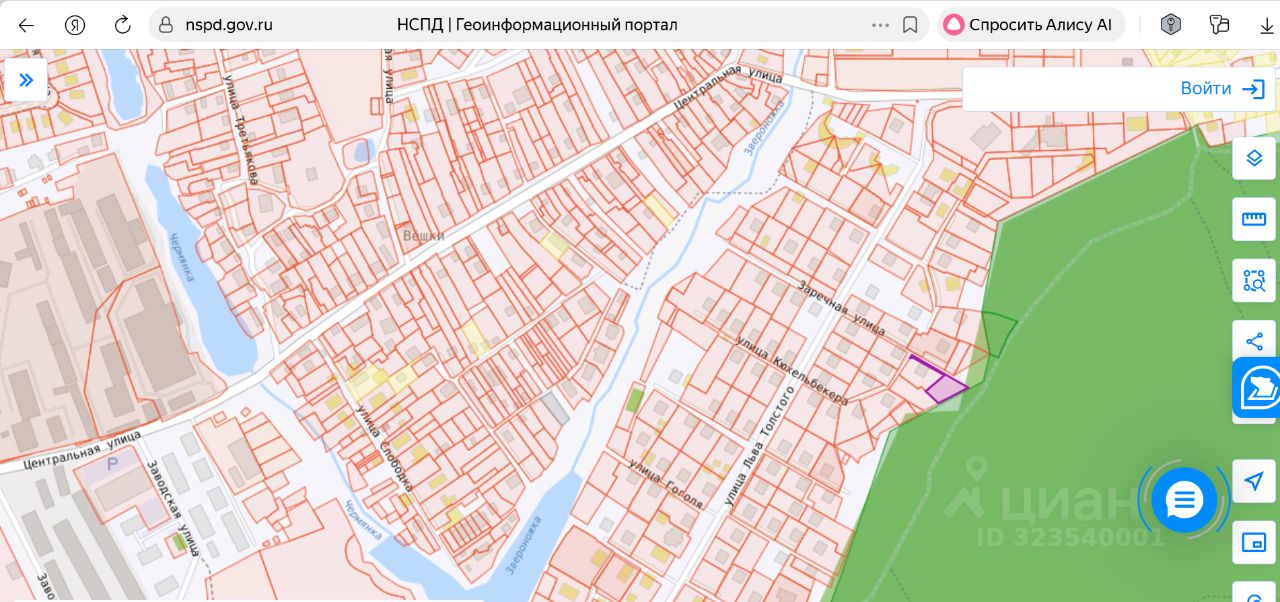The image size is (1280, 602).
Task: Go back using the browser back arrow
Action: (26, 25)
